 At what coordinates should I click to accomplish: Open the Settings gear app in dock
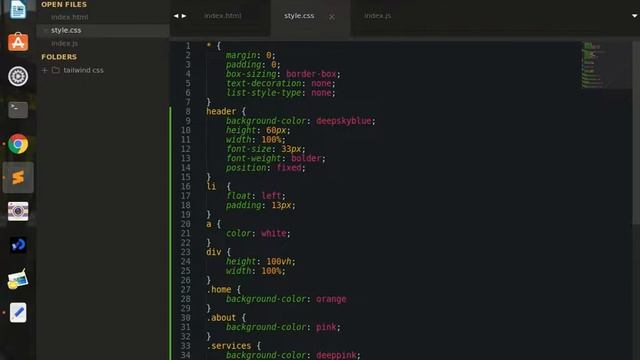(18, 76)
